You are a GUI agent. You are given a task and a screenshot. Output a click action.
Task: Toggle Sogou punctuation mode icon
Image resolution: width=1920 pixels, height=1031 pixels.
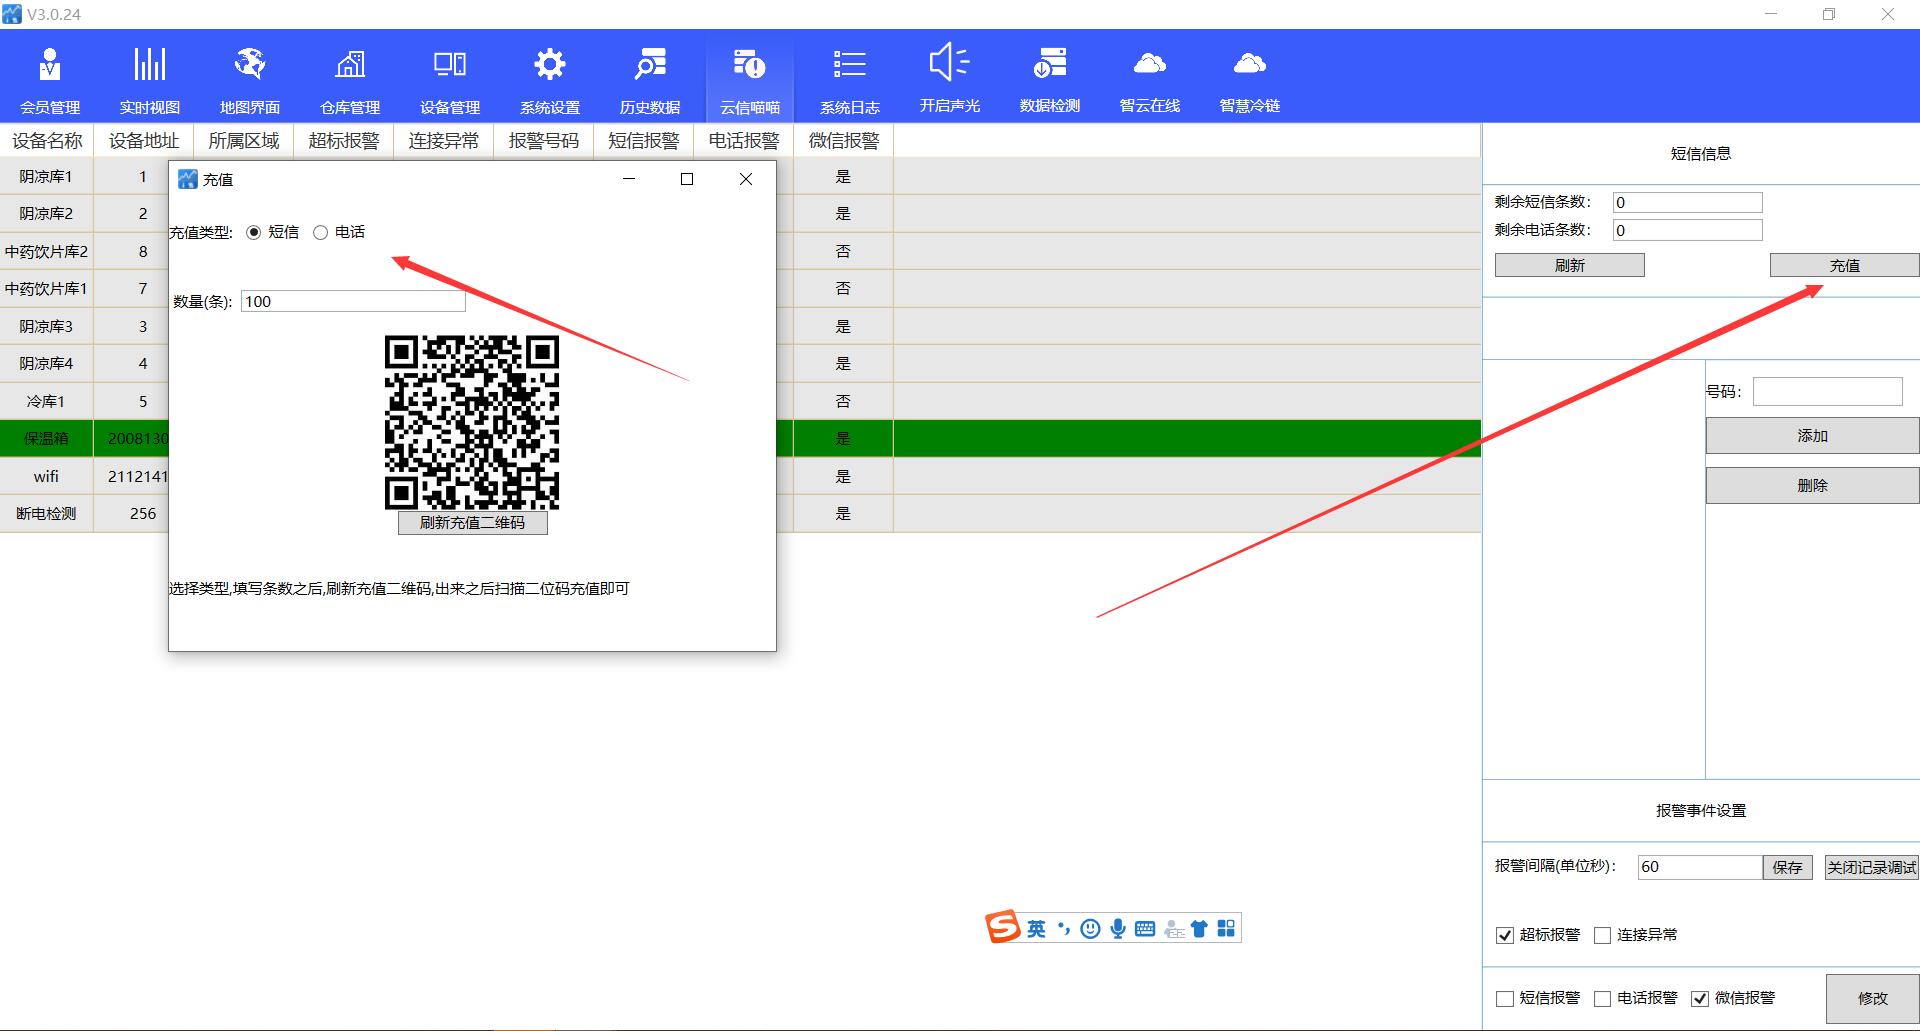tap(1064, 929)
